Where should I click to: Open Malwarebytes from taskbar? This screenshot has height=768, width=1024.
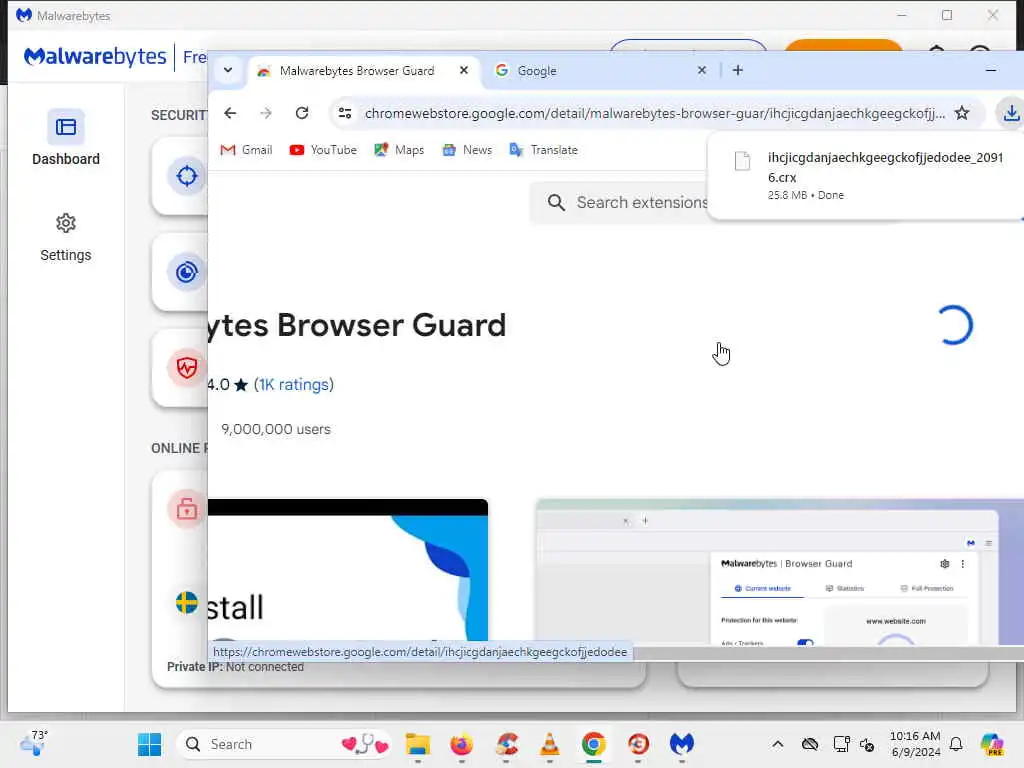[x=682, y=744]
